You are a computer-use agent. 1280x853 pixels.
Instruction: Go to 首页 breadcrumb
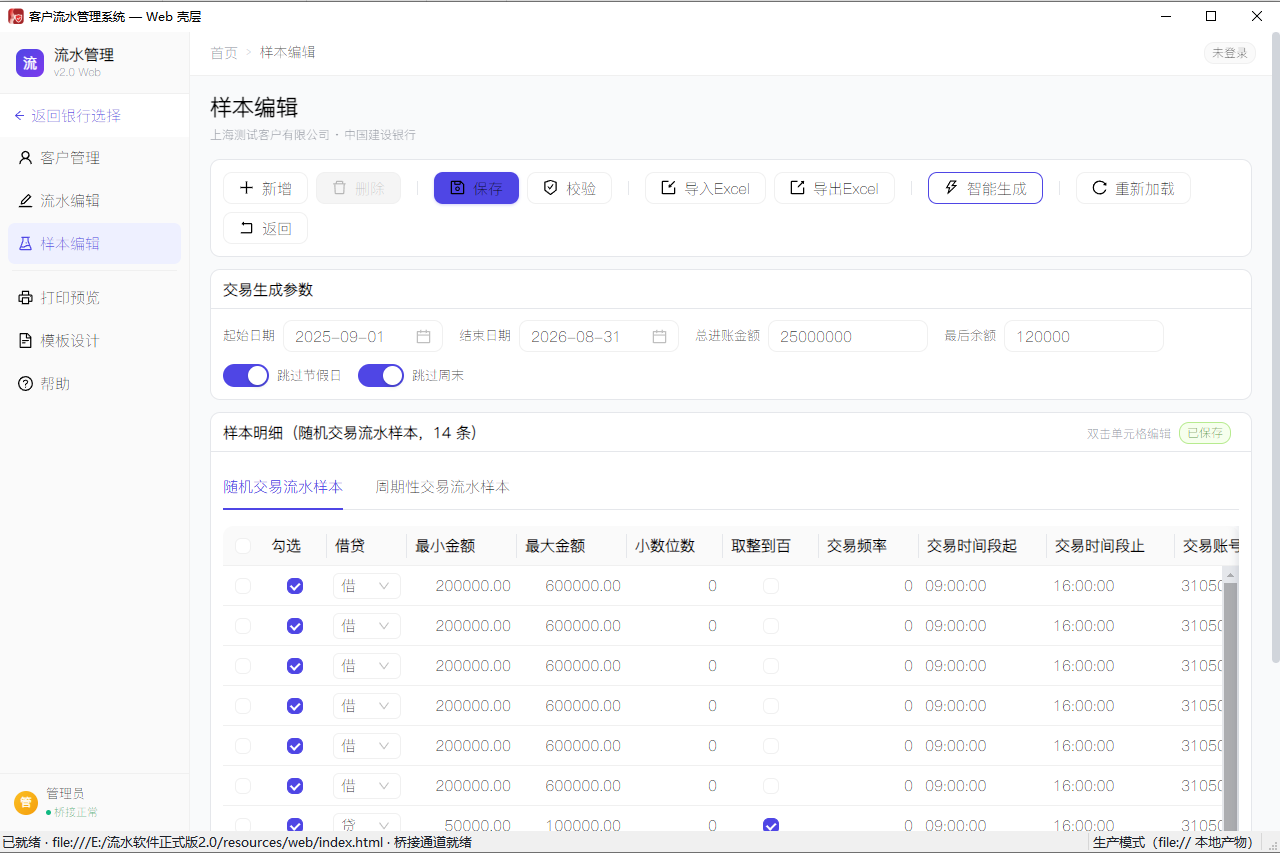tap(224, 53)
